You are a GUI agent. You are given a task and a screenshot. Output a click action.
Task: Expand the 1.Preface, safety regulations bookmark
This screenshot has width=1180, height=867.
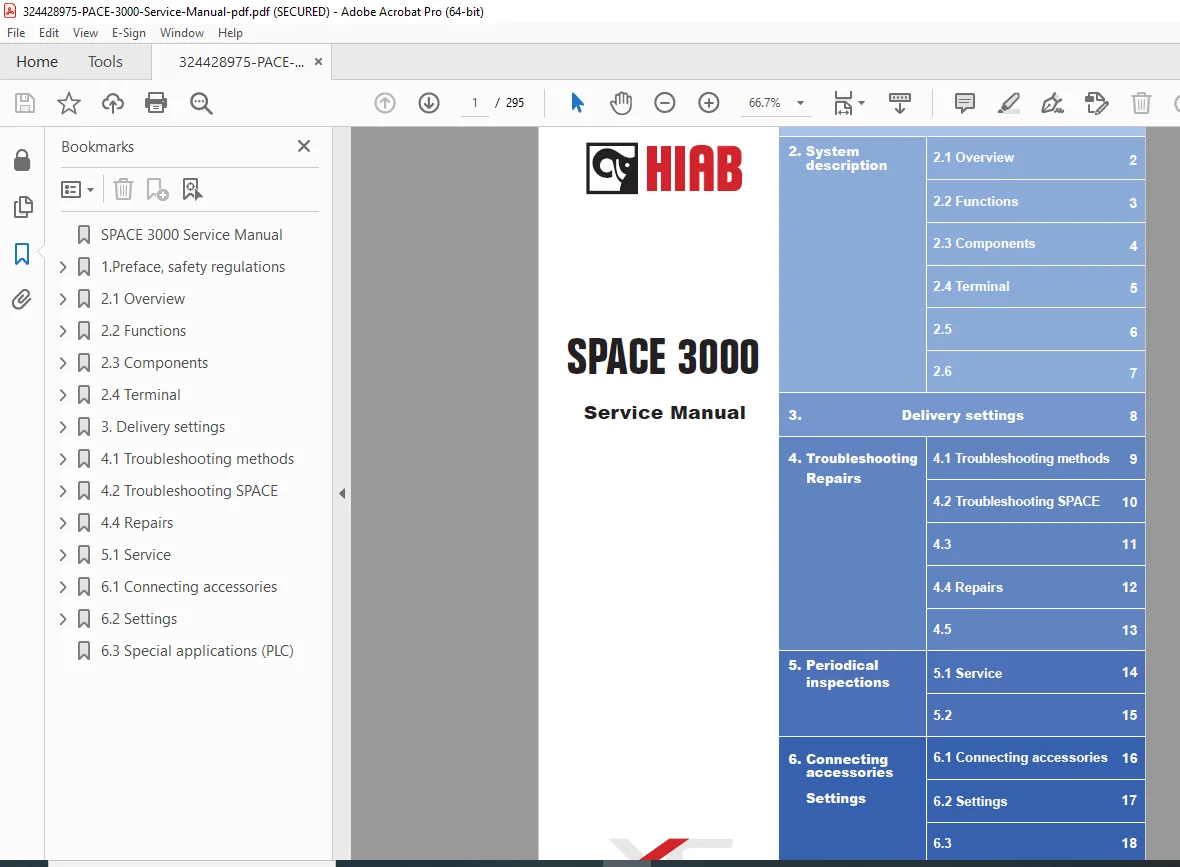[63, 267]
